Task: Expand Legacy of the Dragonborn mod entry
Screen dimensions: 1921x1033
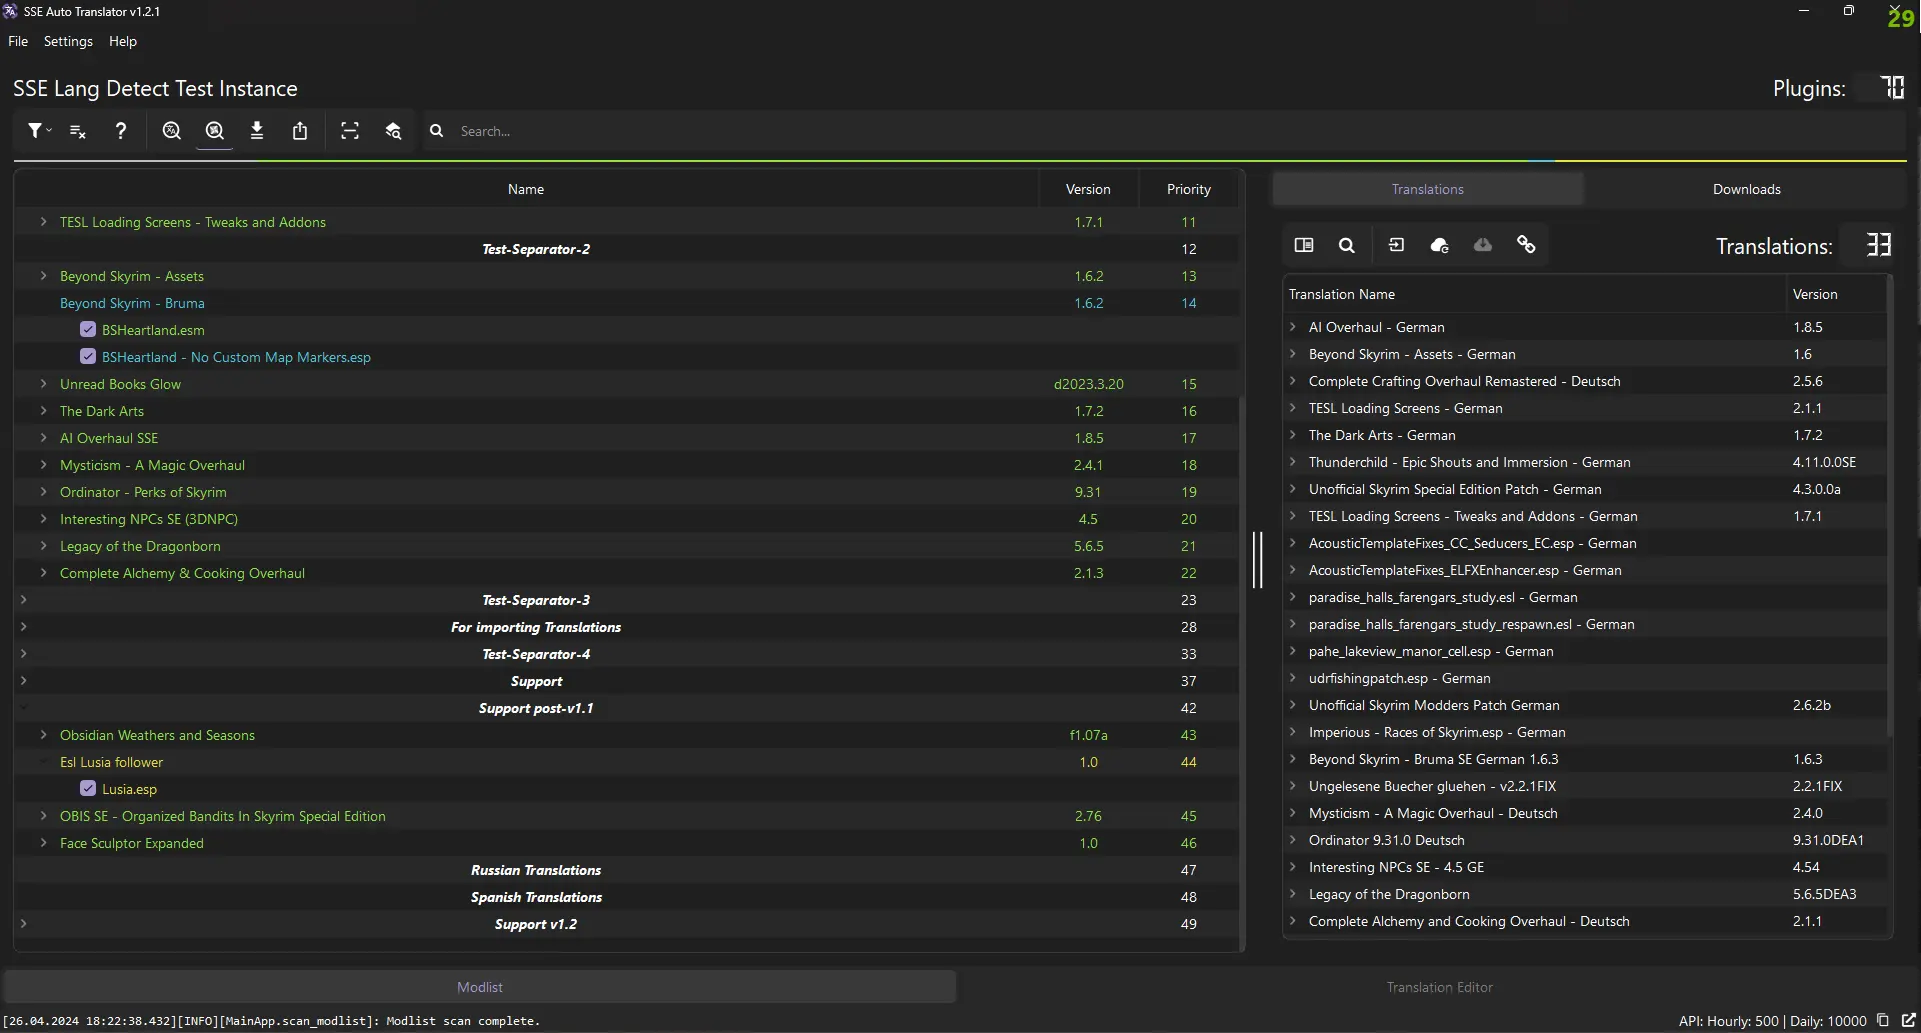Action: [43, 546]
